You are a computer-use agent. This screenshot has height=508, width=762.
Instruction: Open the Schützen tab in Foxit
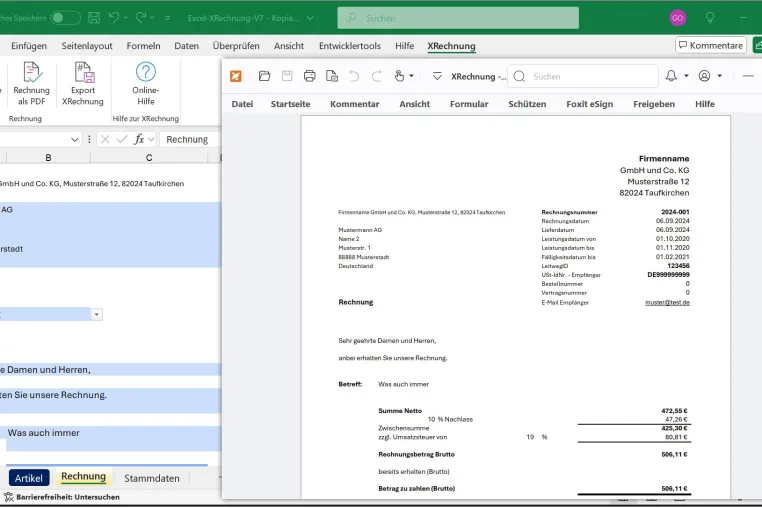pyautogui.click(x=527, y=104)
